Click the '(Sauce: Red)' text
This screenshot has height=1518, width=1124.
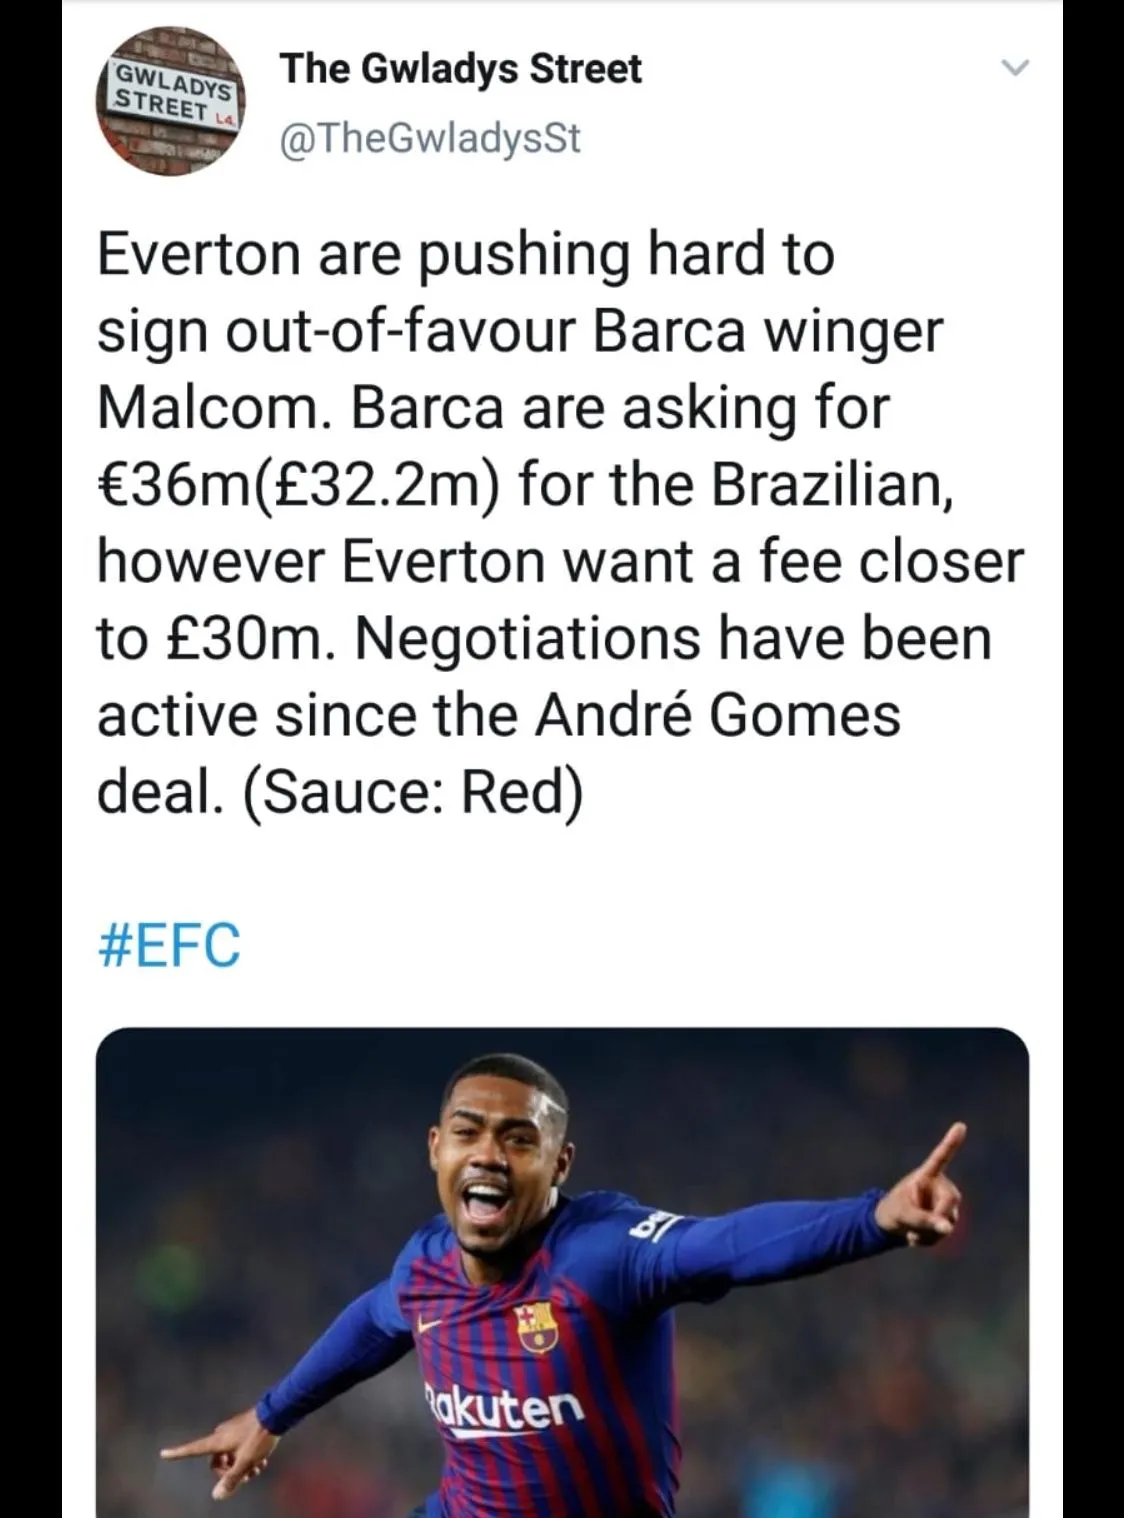click(412, 791)
